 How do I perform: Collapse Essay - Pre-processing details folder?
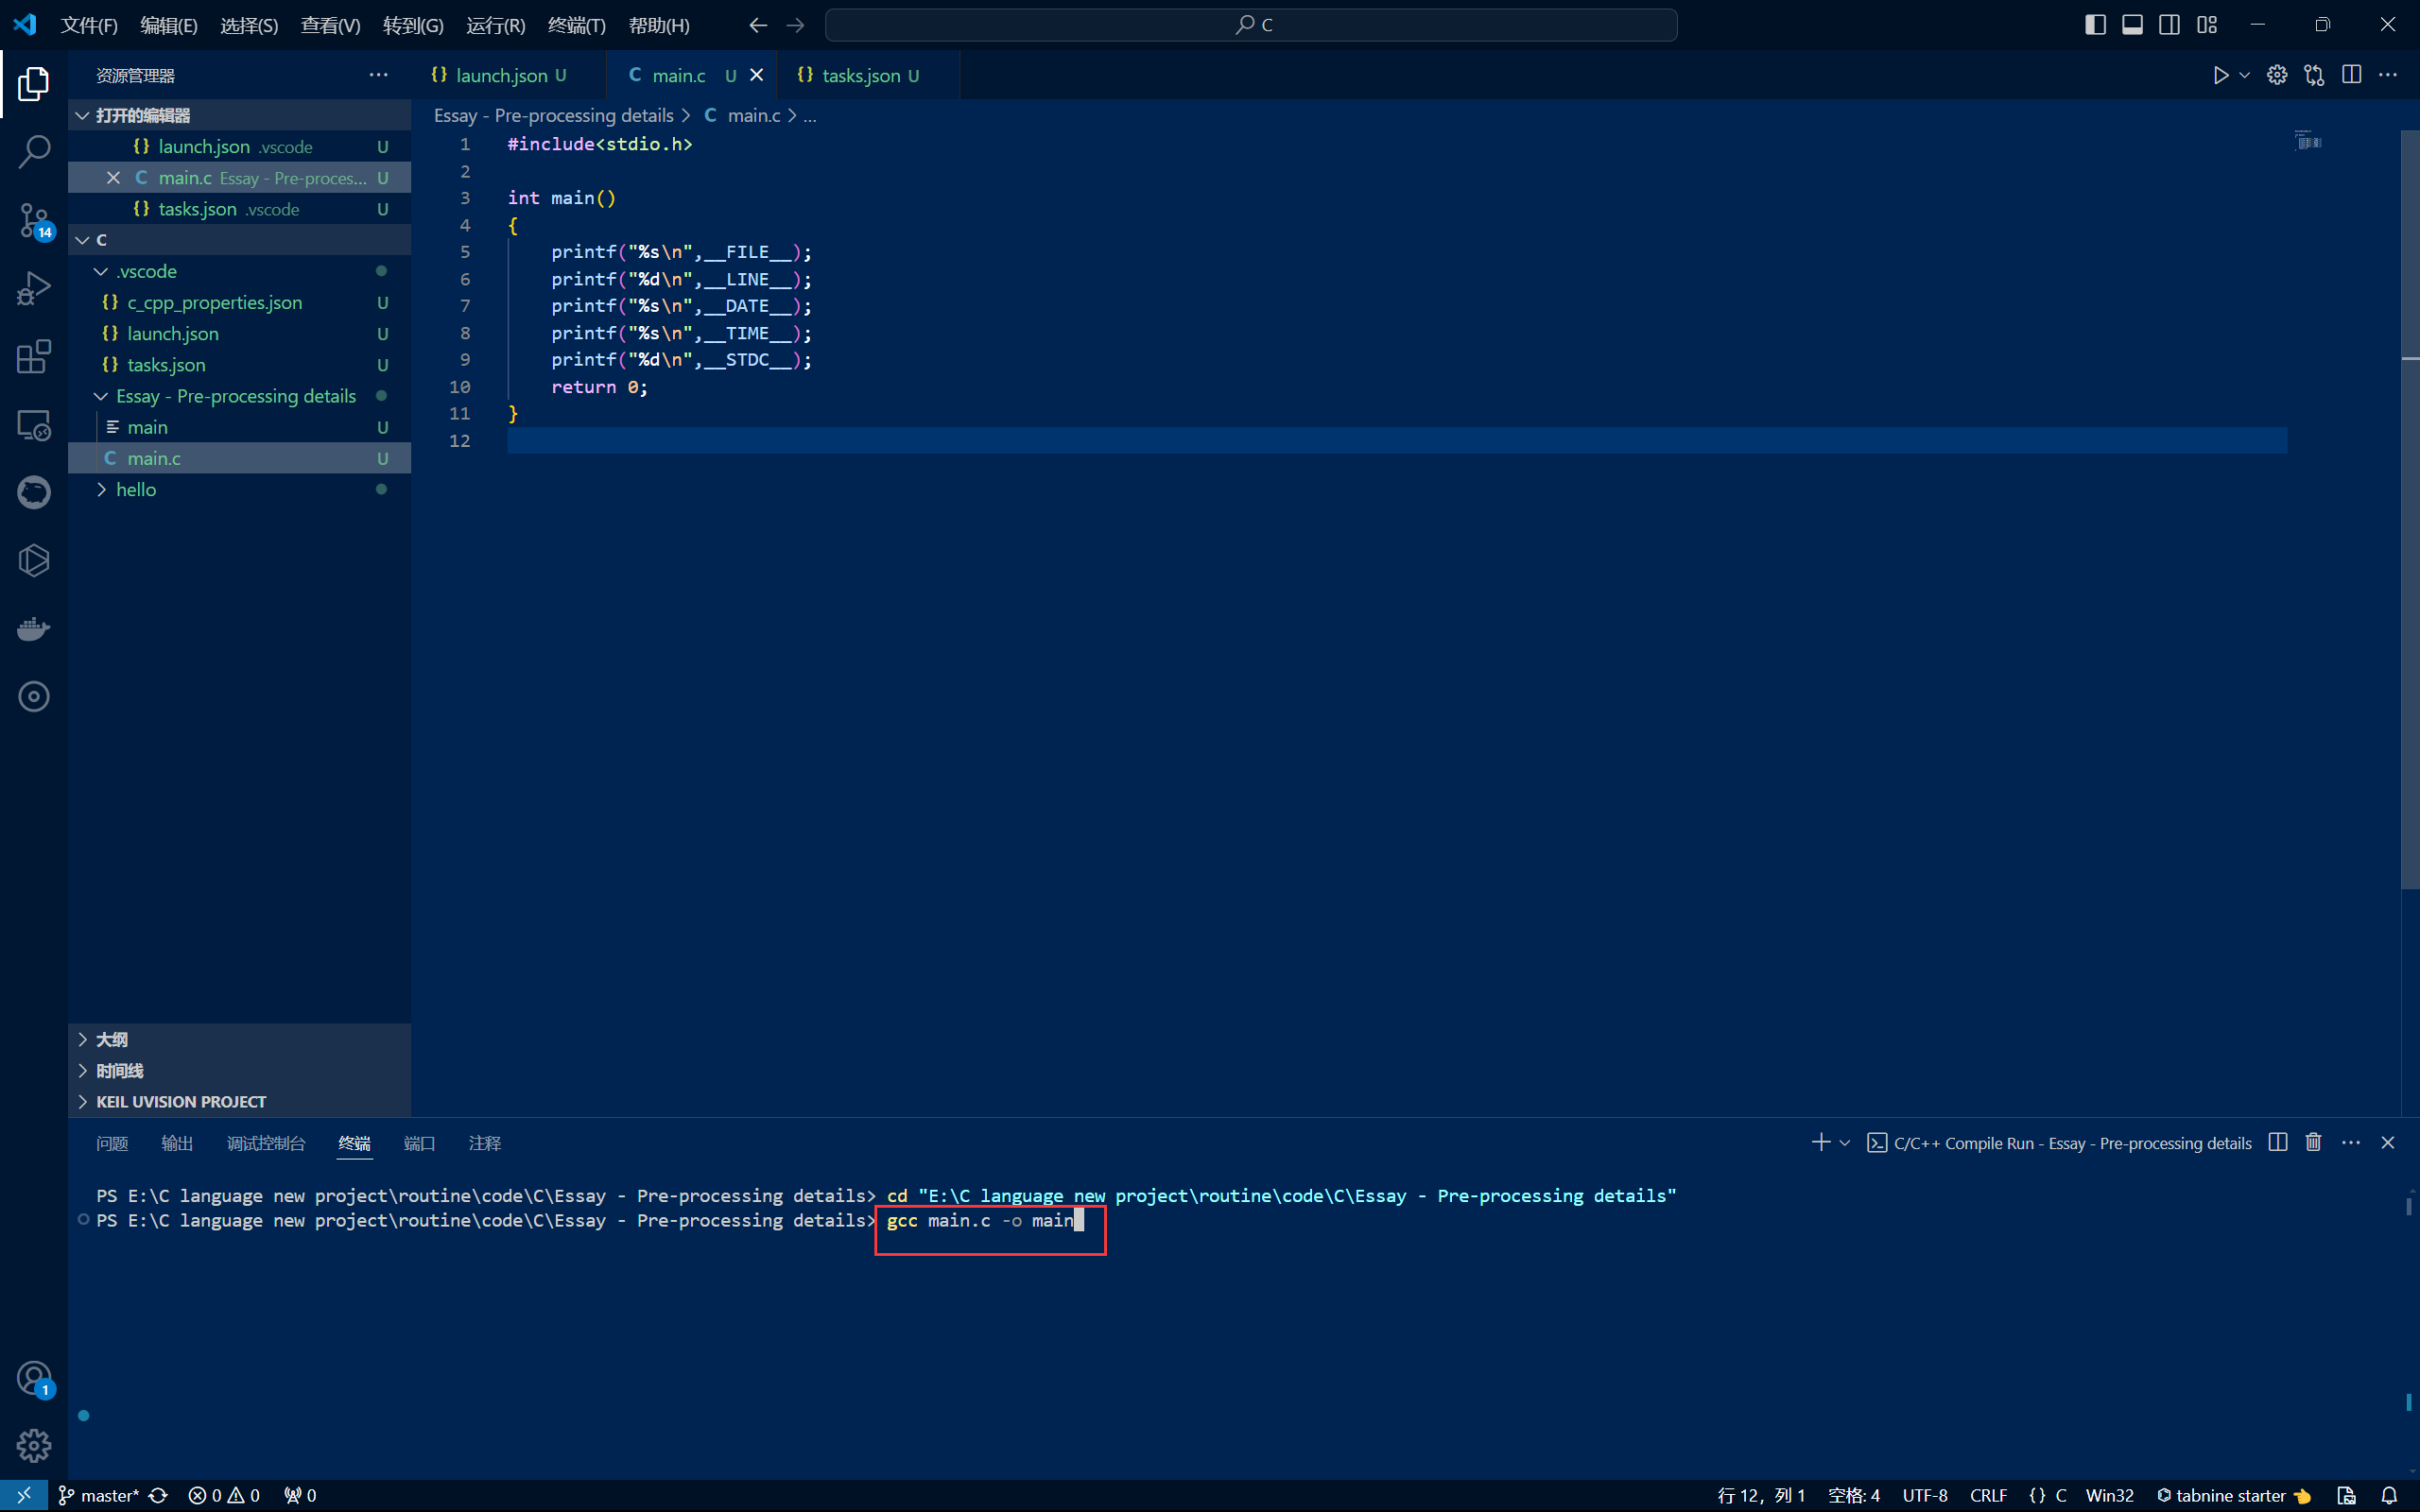coord(101,396)
